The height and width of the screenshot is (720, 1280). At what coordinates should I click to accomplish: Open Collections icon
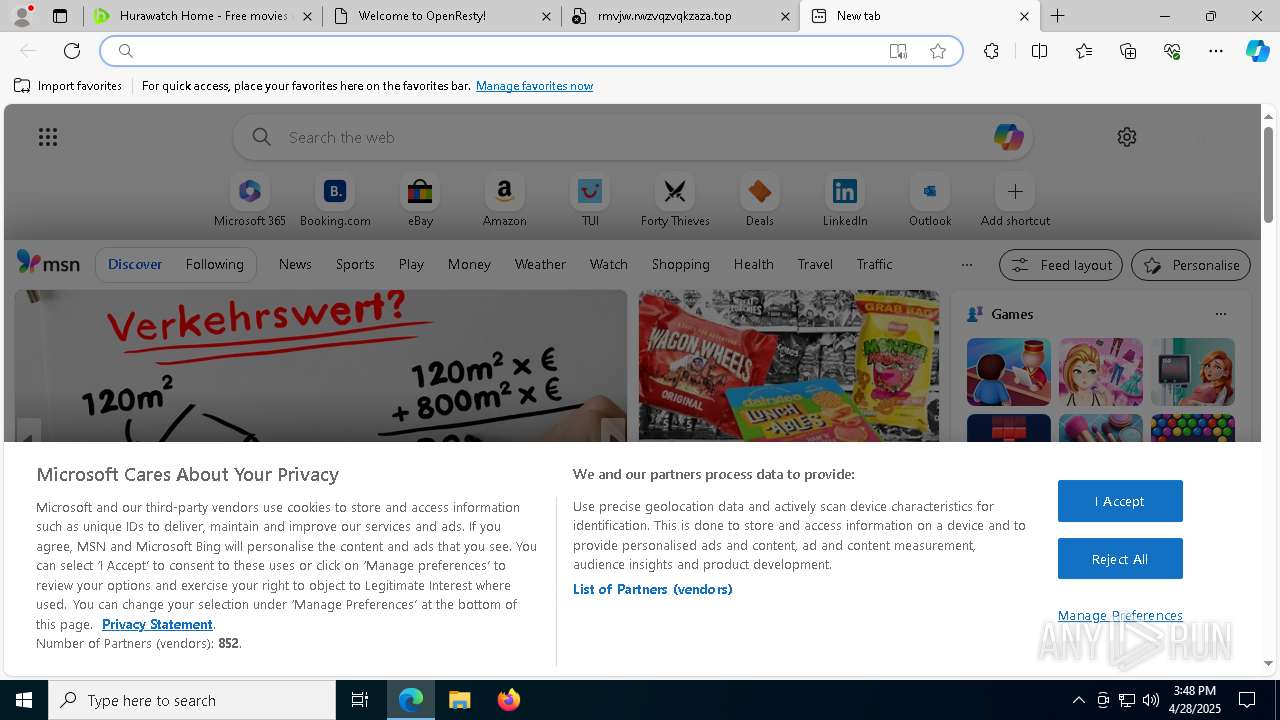[x=1128, y=51]
